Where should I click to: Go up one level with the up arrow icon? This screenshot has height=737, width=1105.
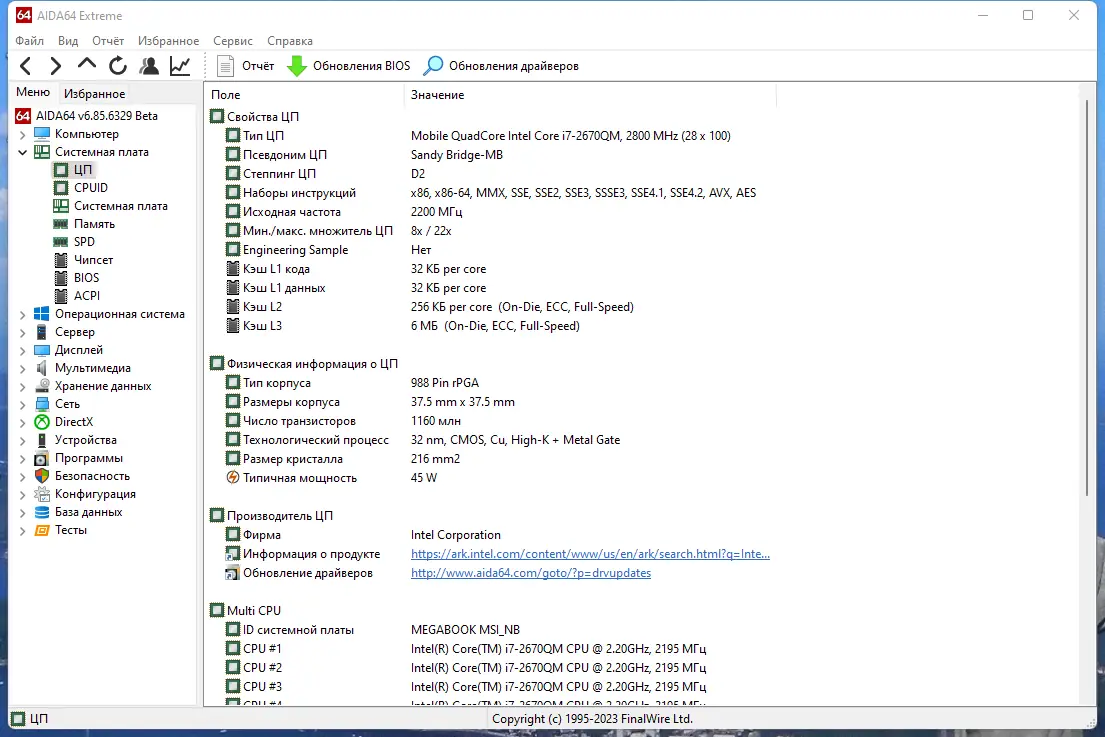pyautogui.click(x=87, y=65)
